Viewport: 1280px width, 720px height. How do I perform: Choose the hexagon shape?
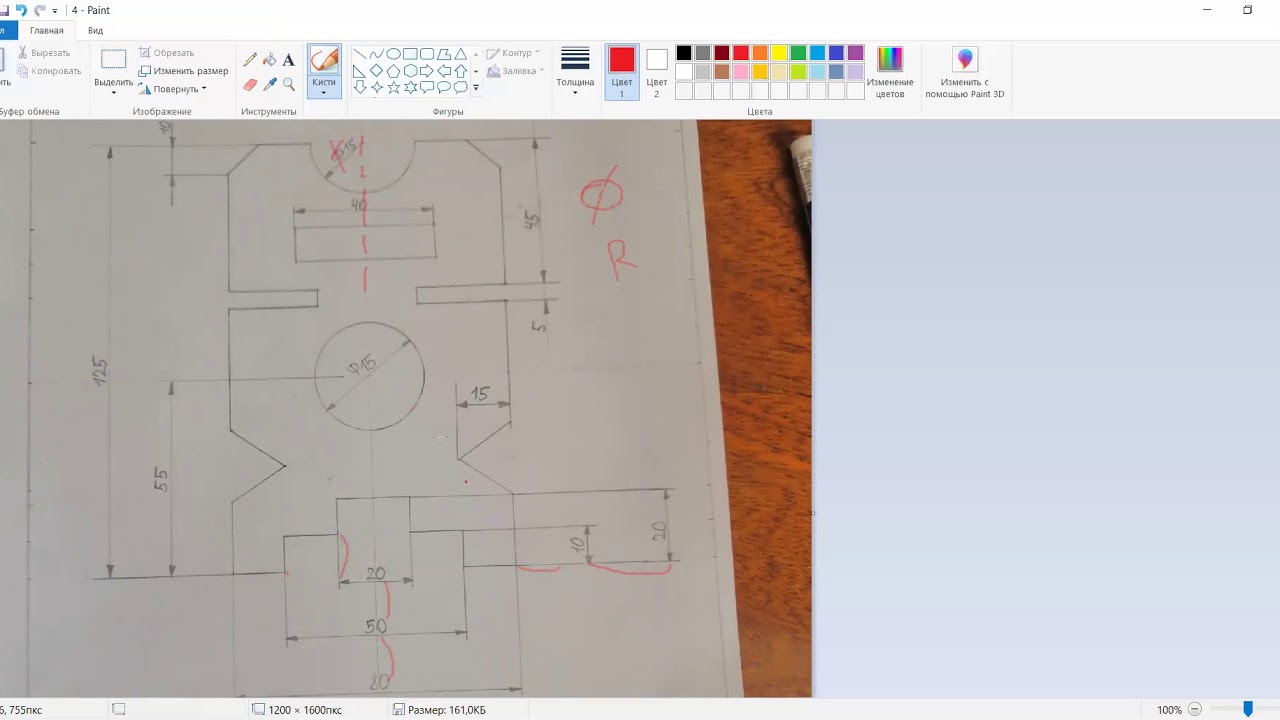[x=410, y=71]
